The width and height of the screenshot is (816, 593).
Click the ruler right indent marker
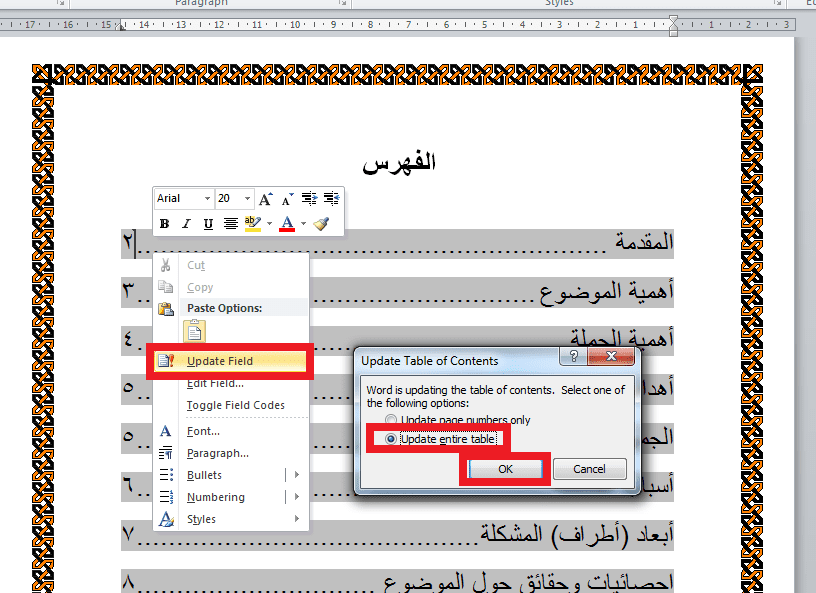tap(673, 26)
